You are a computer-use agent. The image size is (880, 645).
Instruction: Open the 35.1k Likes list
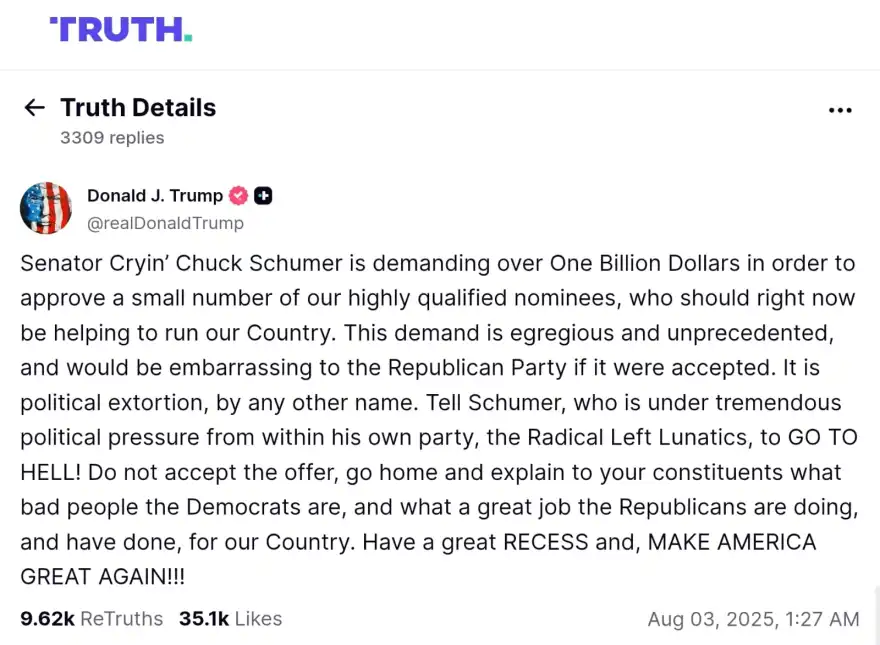click(x=230, y=619)
